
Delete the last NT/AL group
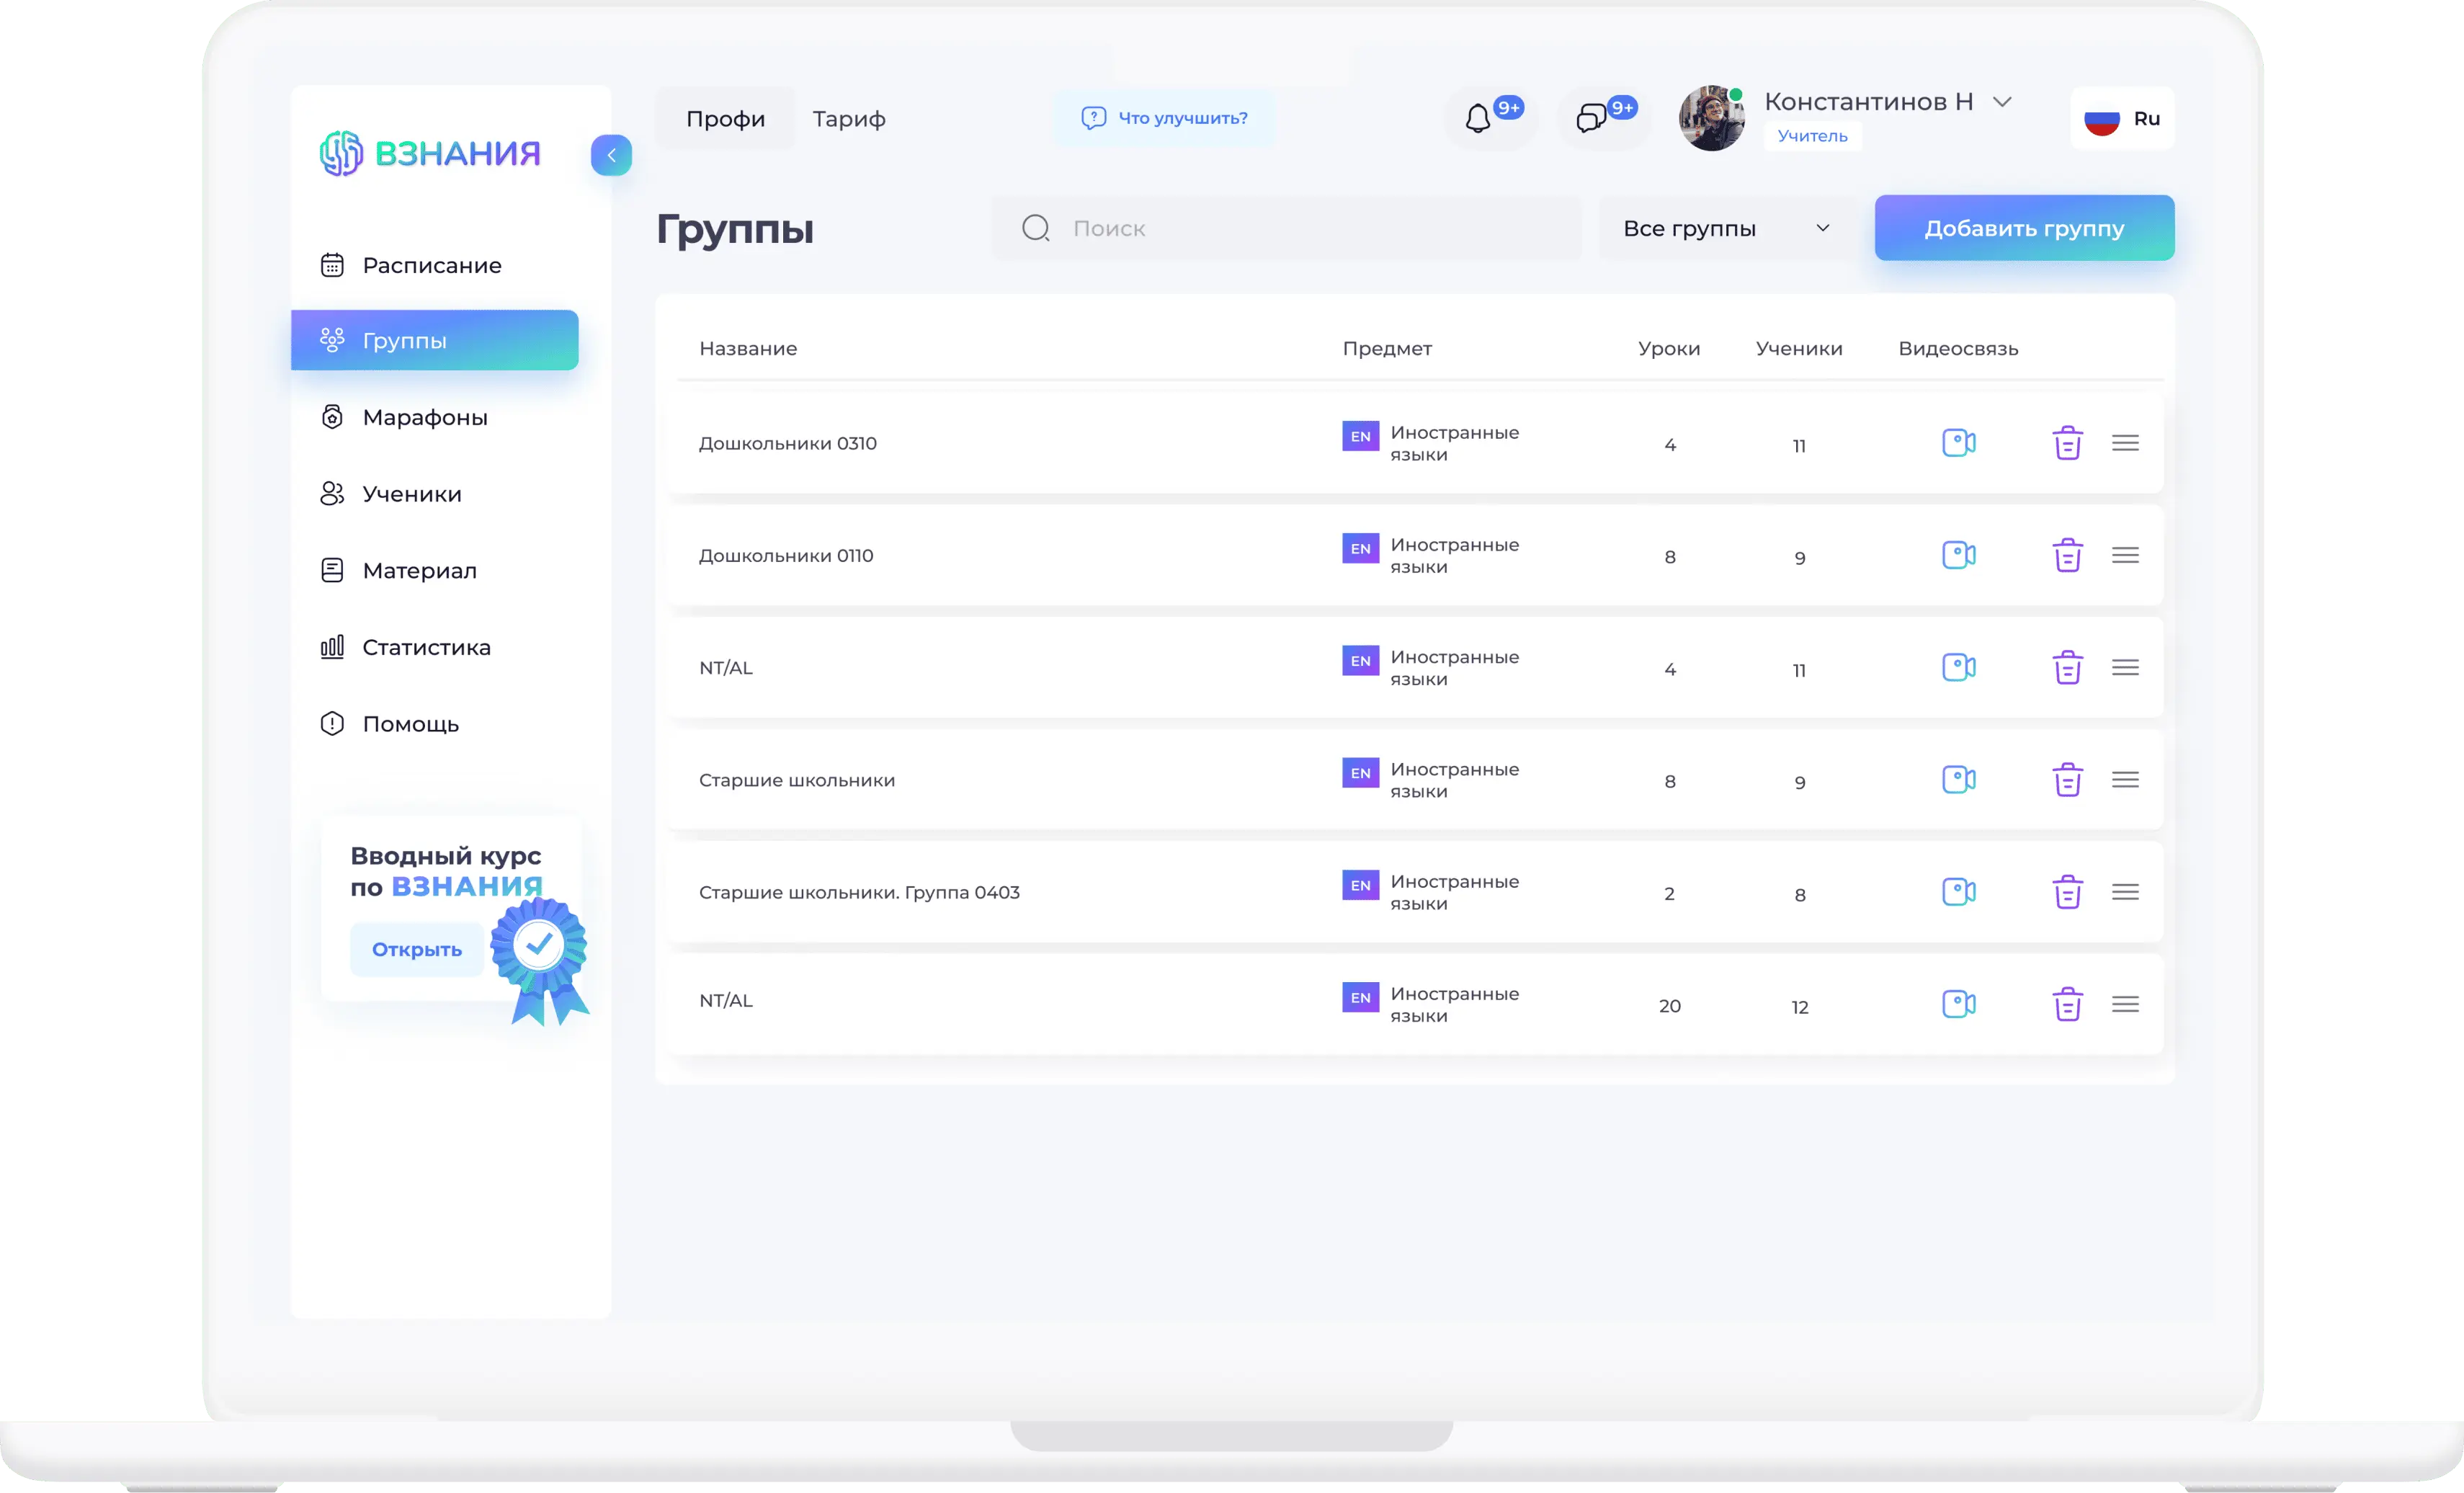click(x=2067, y=1004)
